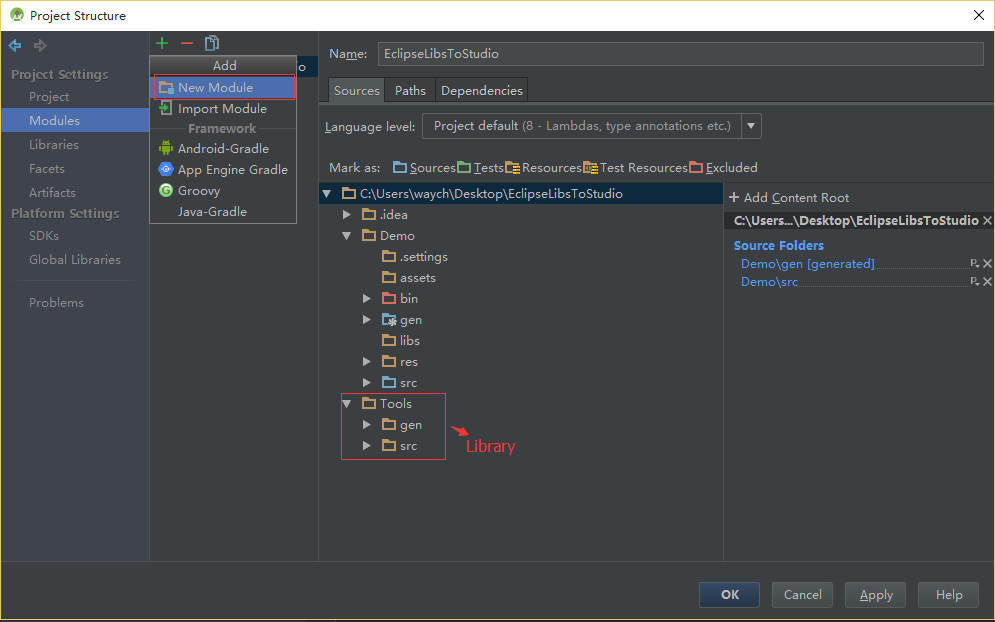This screenshot has height=622, width=995.
Task: Open Libraries settings
Action: click(x=54, y=145)
